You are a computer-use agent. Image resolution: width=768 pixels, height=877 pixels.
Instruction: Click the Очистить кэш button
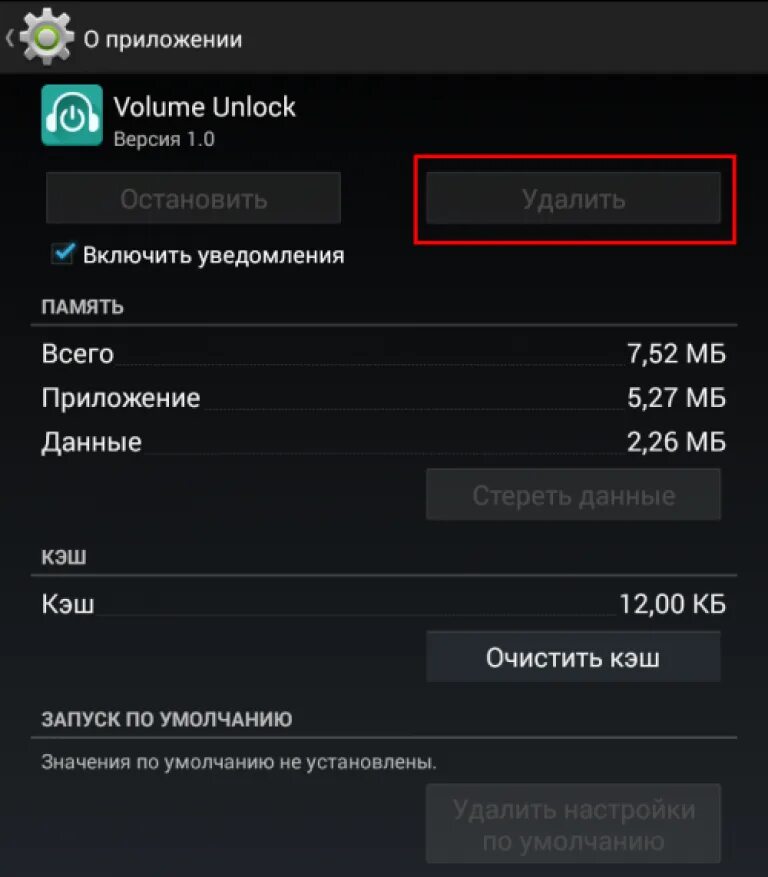pyautogui.click(x=573, y=657)
